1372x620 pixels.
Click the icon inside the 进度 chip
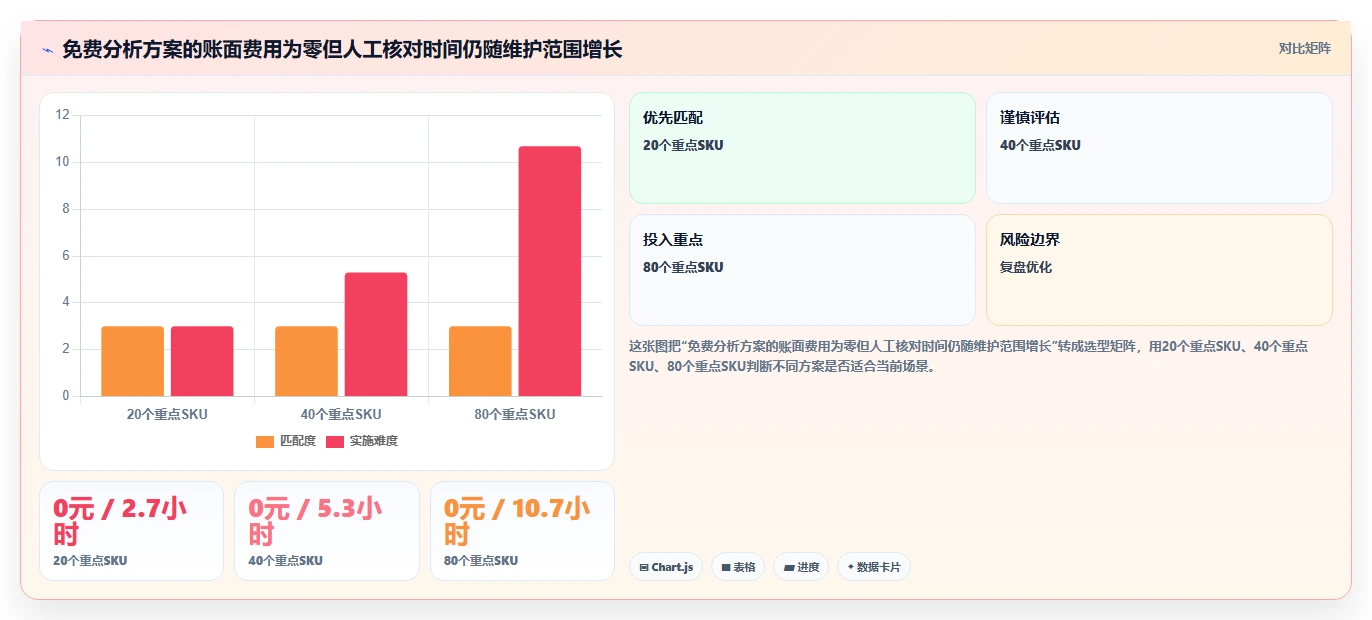pyautogui.click(x=789, y=567)
